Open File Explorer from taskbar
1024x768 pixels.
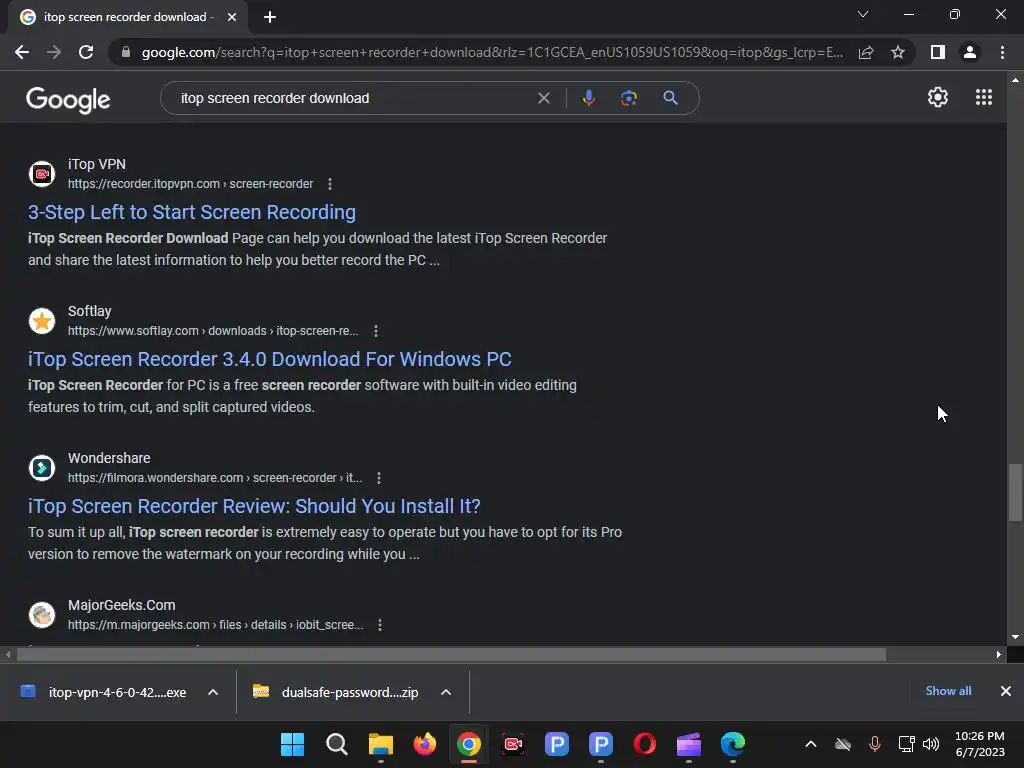[381, 744]
